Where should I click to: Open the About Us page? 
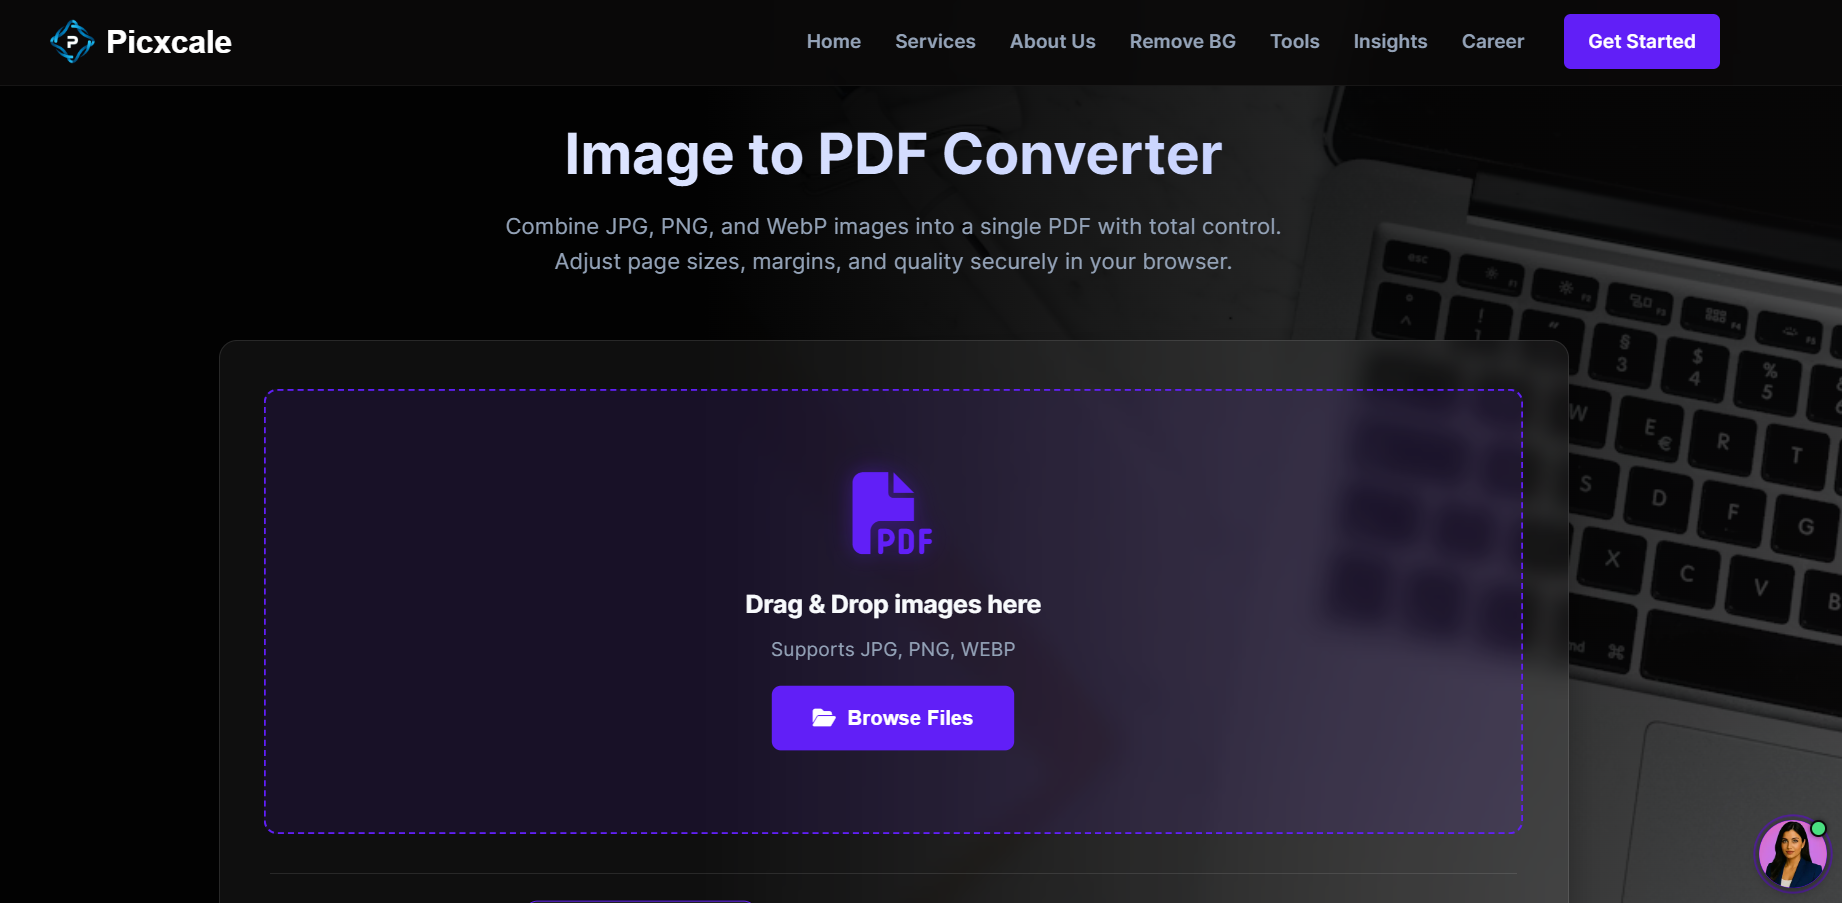click(1052, 41)
